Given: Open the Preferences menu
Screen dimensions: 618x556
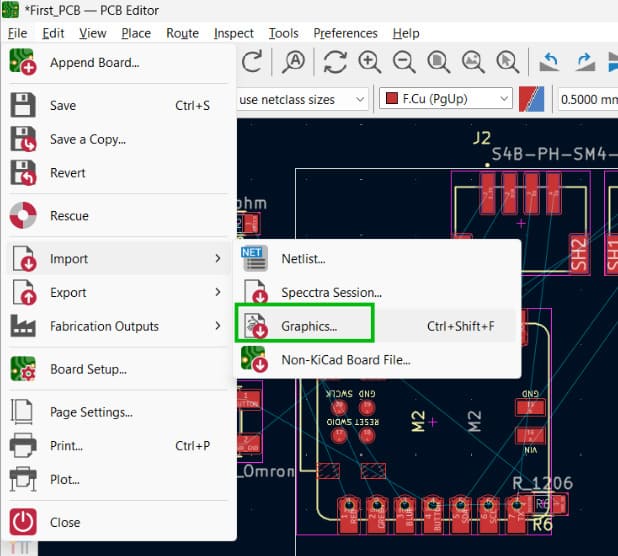Looking at the screenshot, I should tap(345, 33).
